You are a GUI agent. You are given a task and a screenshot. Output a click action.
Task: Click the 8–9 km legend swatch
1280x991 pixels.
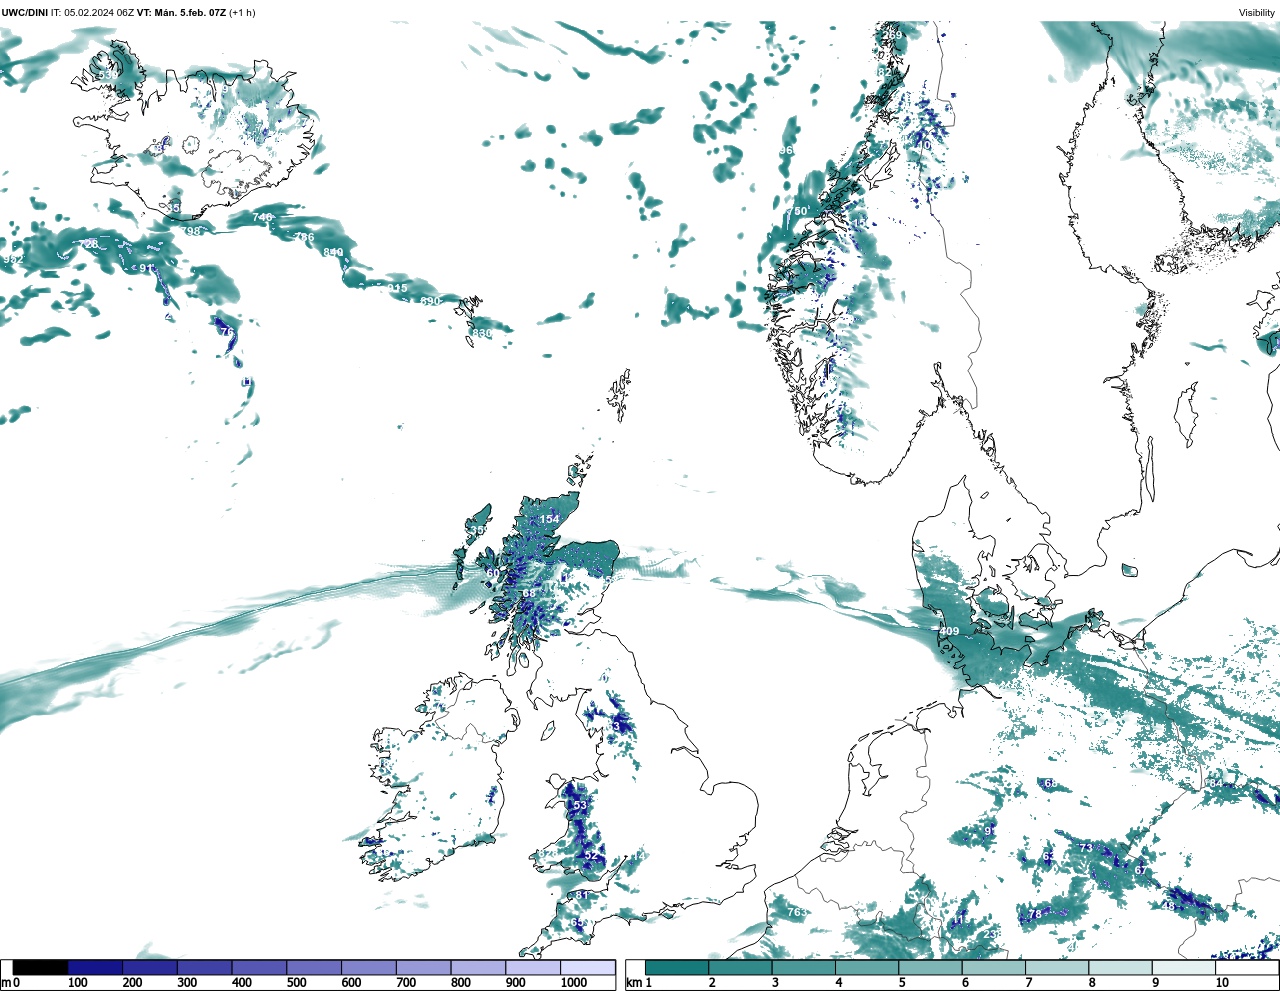point(1120,967)
